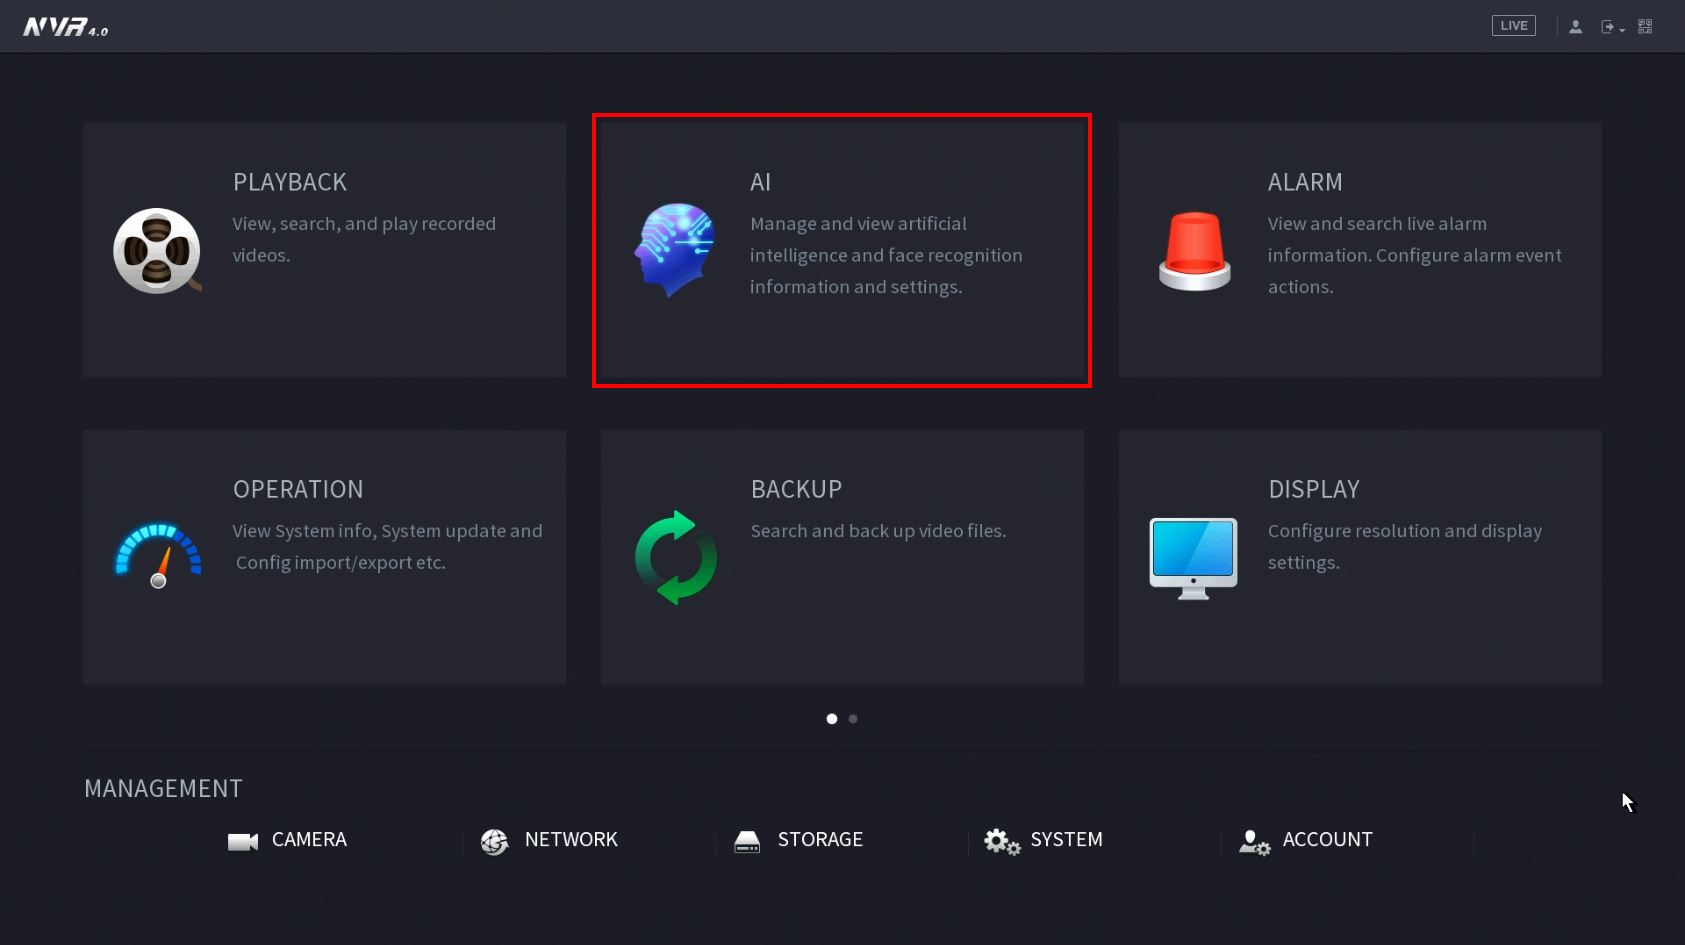Open the ALARM tile title
The image size is (1685, 945).
click(x=1305, y=182)
